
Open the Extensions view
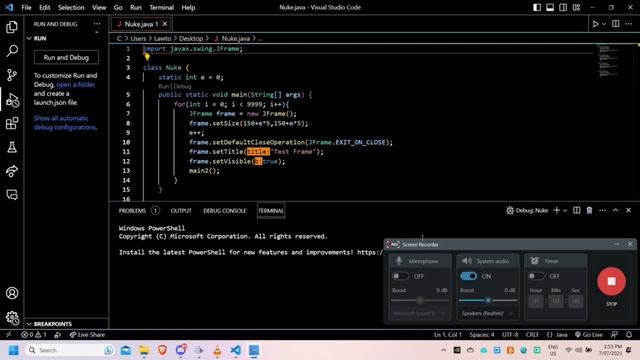tap(12, 123)
